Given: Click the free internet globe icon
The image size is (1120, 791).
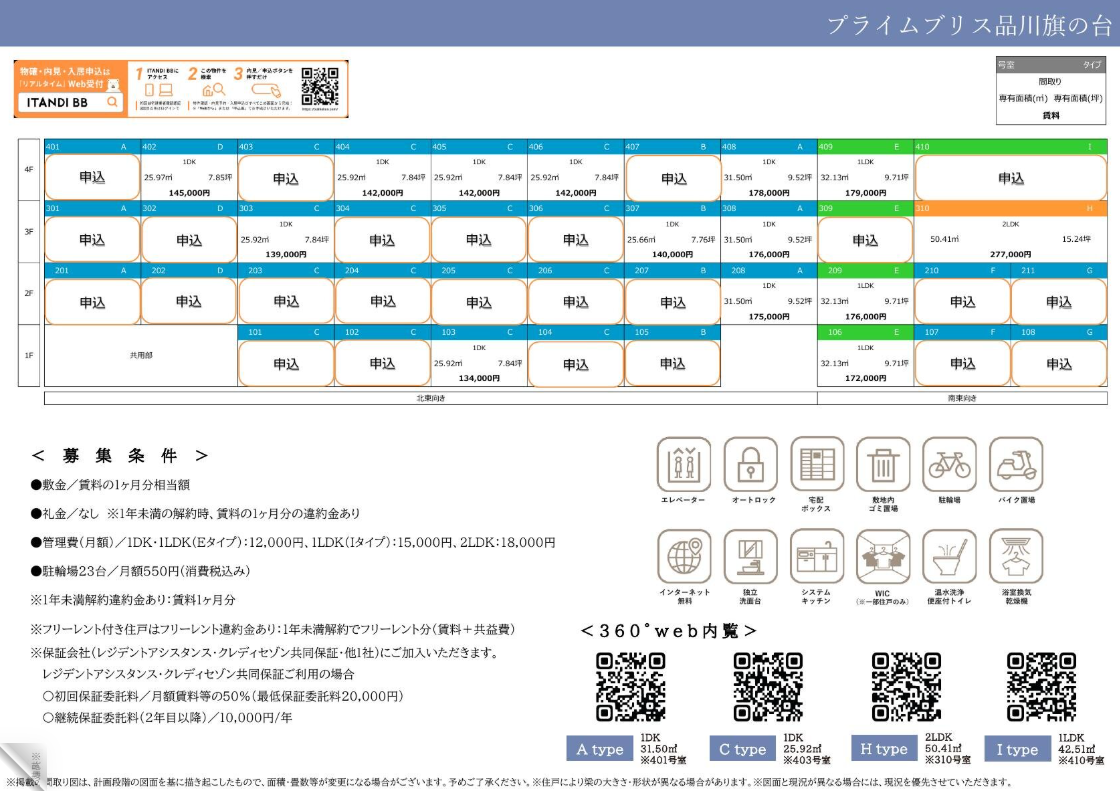Looking at the screenshot, I should pyautogui.click(x=684, y=556).
